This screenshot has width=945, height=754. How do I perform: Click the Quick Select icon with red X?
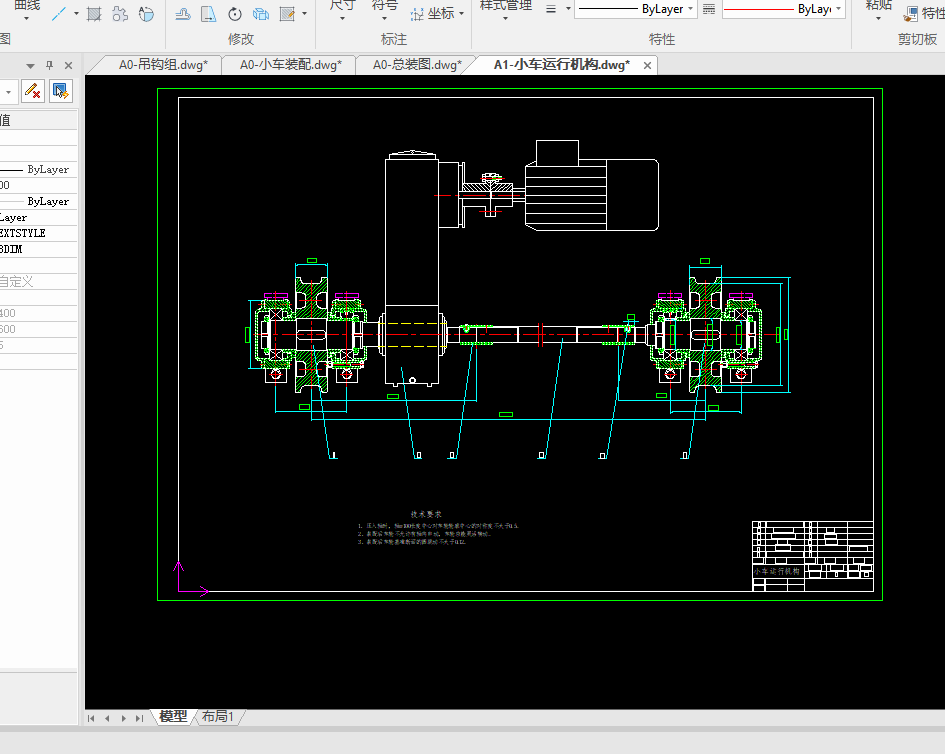pyautogui.click(x=32, y=91)
